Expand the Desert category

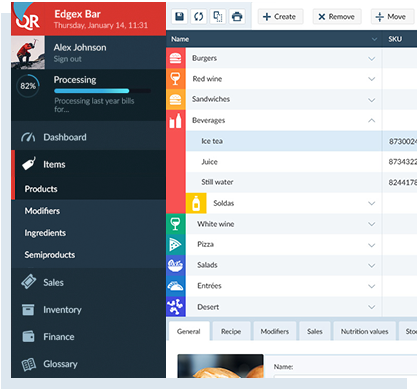(x=372, y=307)
